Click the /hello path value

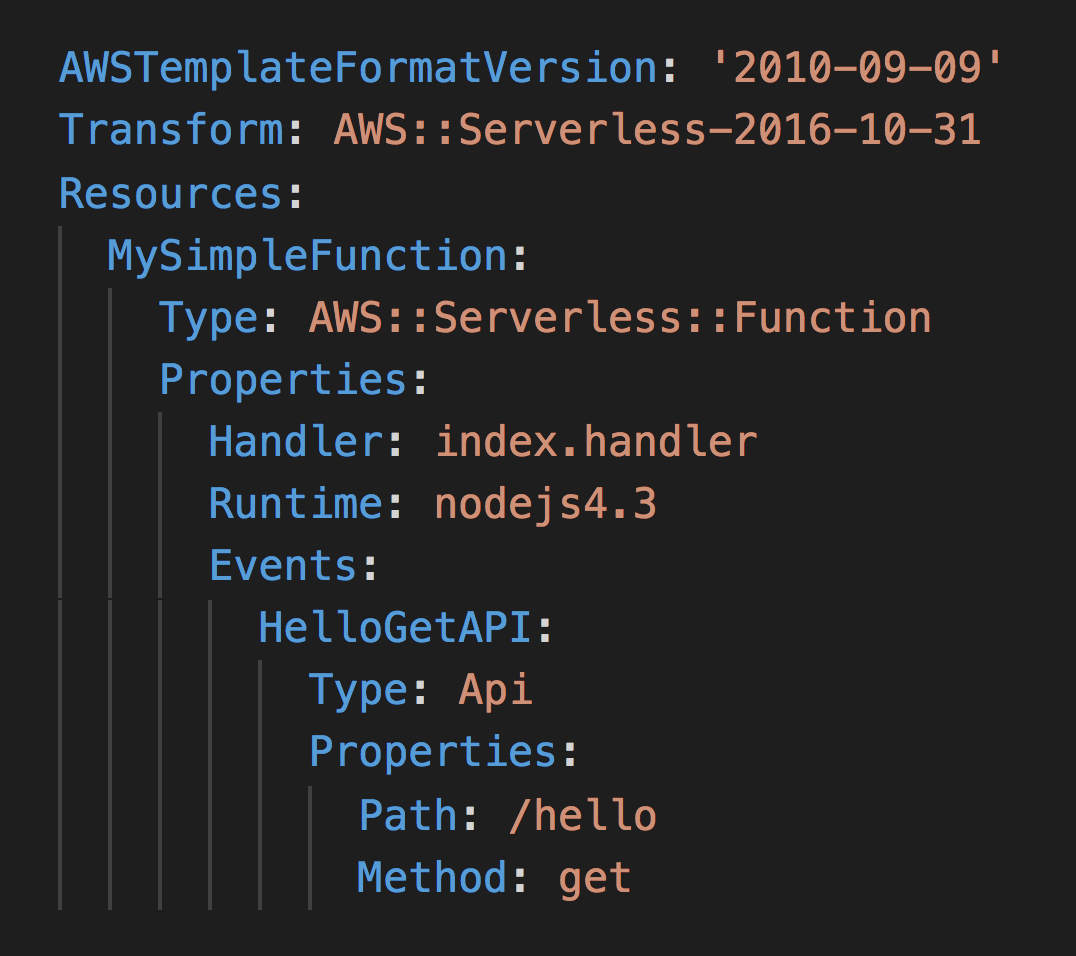(x=582, y=816)
